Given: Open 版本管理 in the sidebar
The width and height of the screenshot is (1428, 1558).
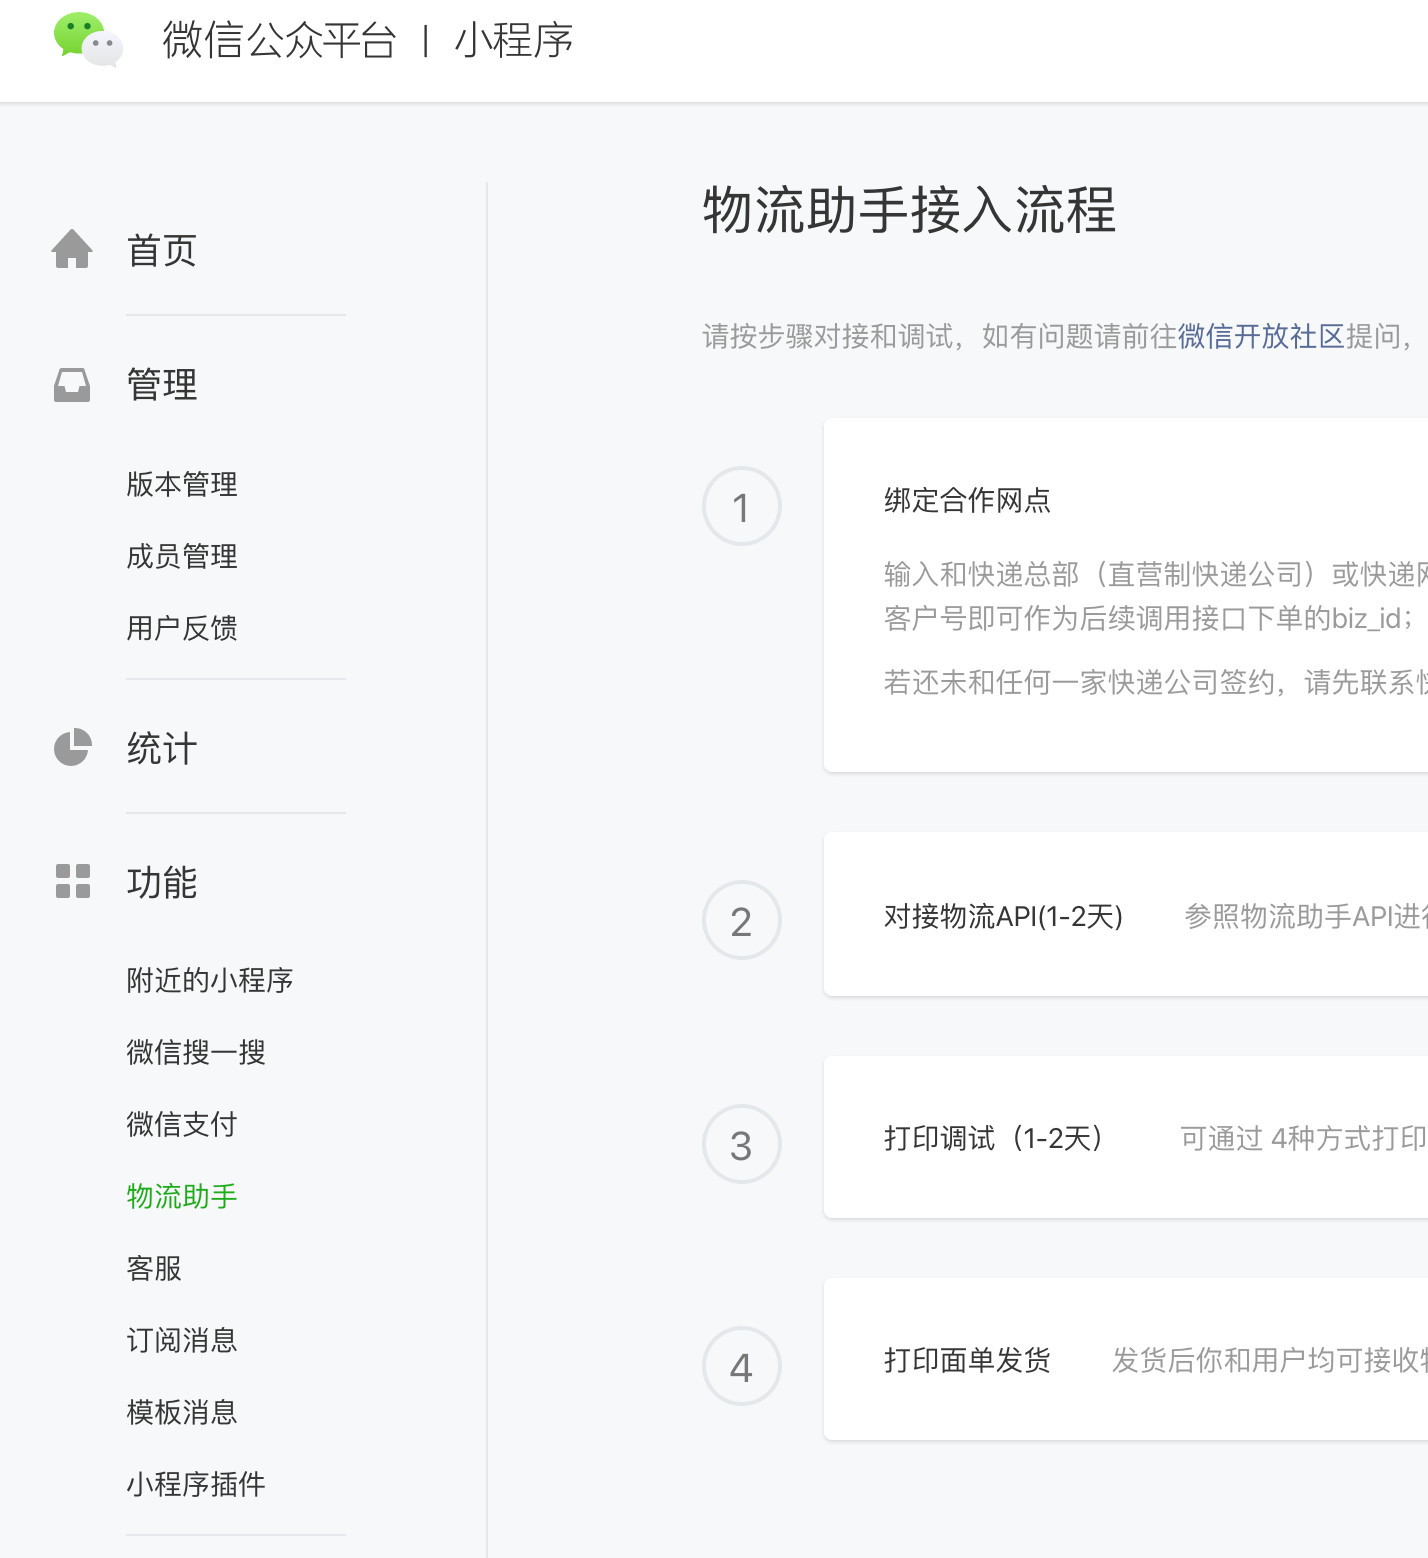Looking at the screenshot, I should 182,484.
